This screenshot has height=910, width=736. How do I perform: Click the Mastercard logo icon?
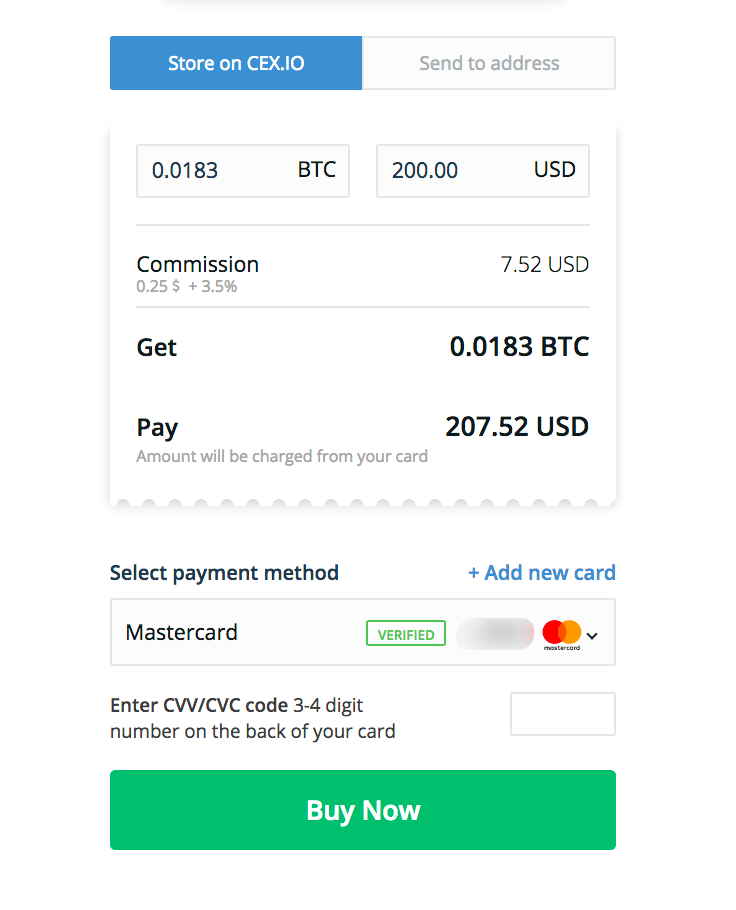point(561,634)
